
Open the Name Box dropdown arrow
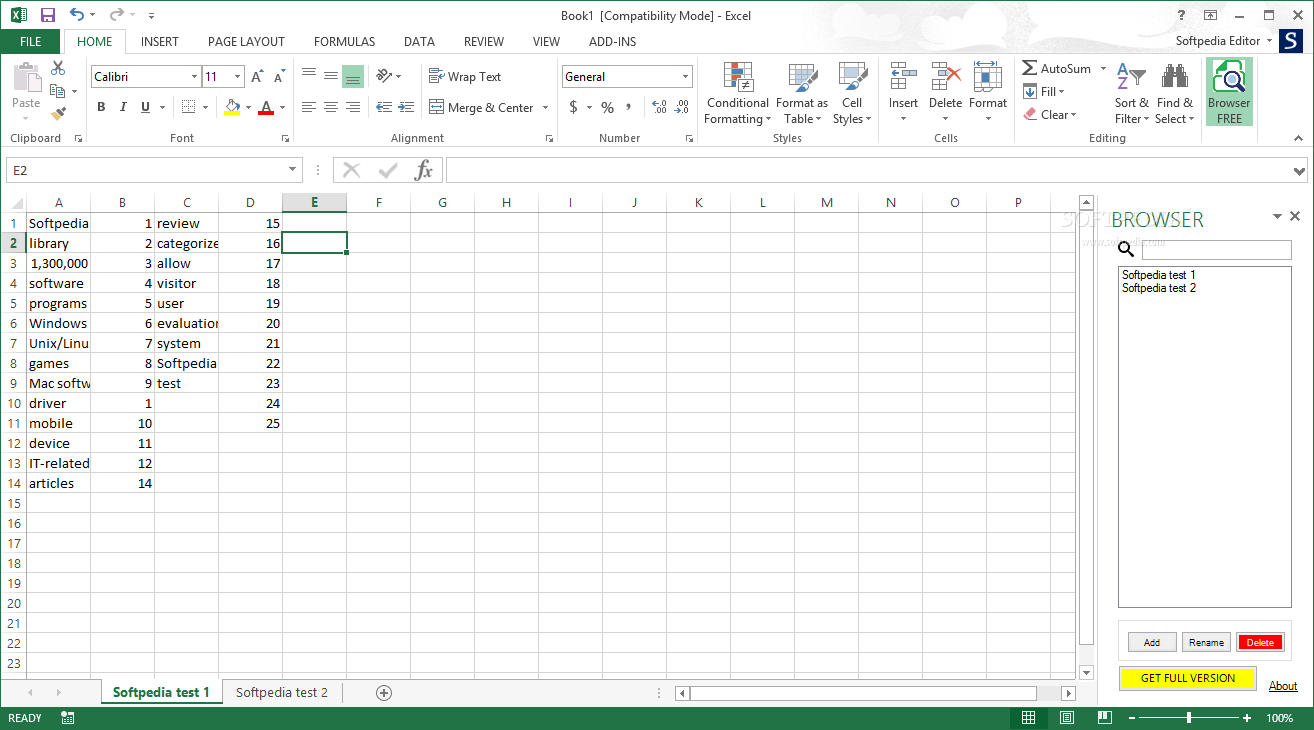(292, 170)
